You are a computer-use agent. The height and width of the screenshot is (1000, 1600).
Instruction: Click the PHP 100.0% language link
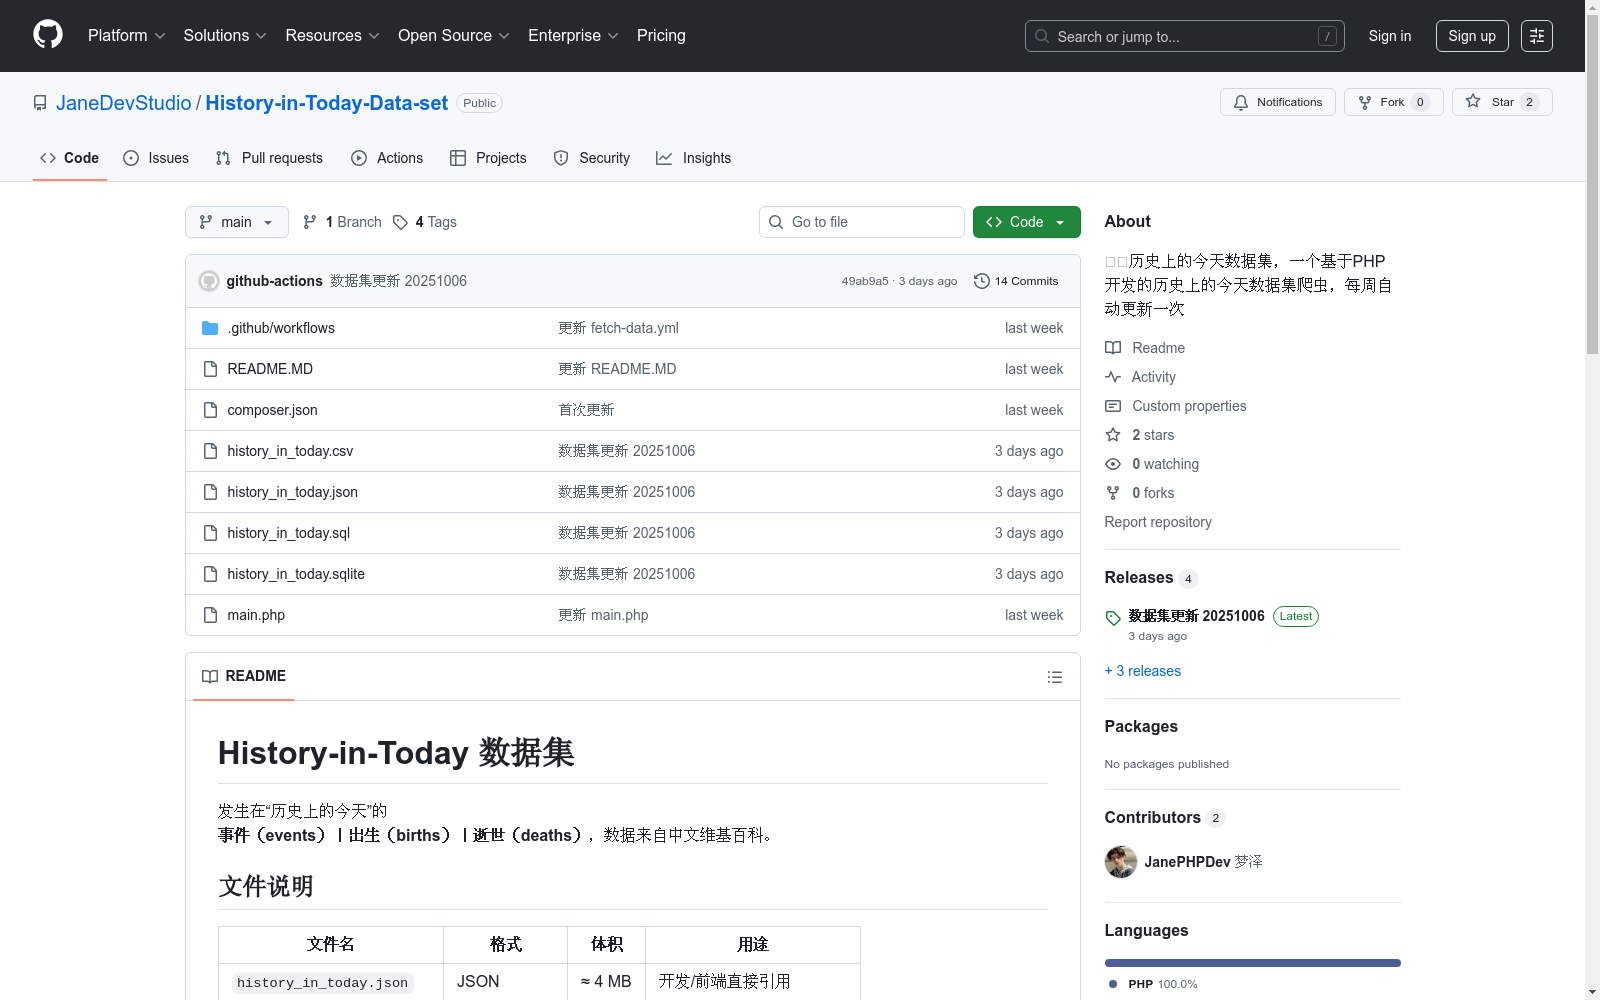tap(1153, 984)
